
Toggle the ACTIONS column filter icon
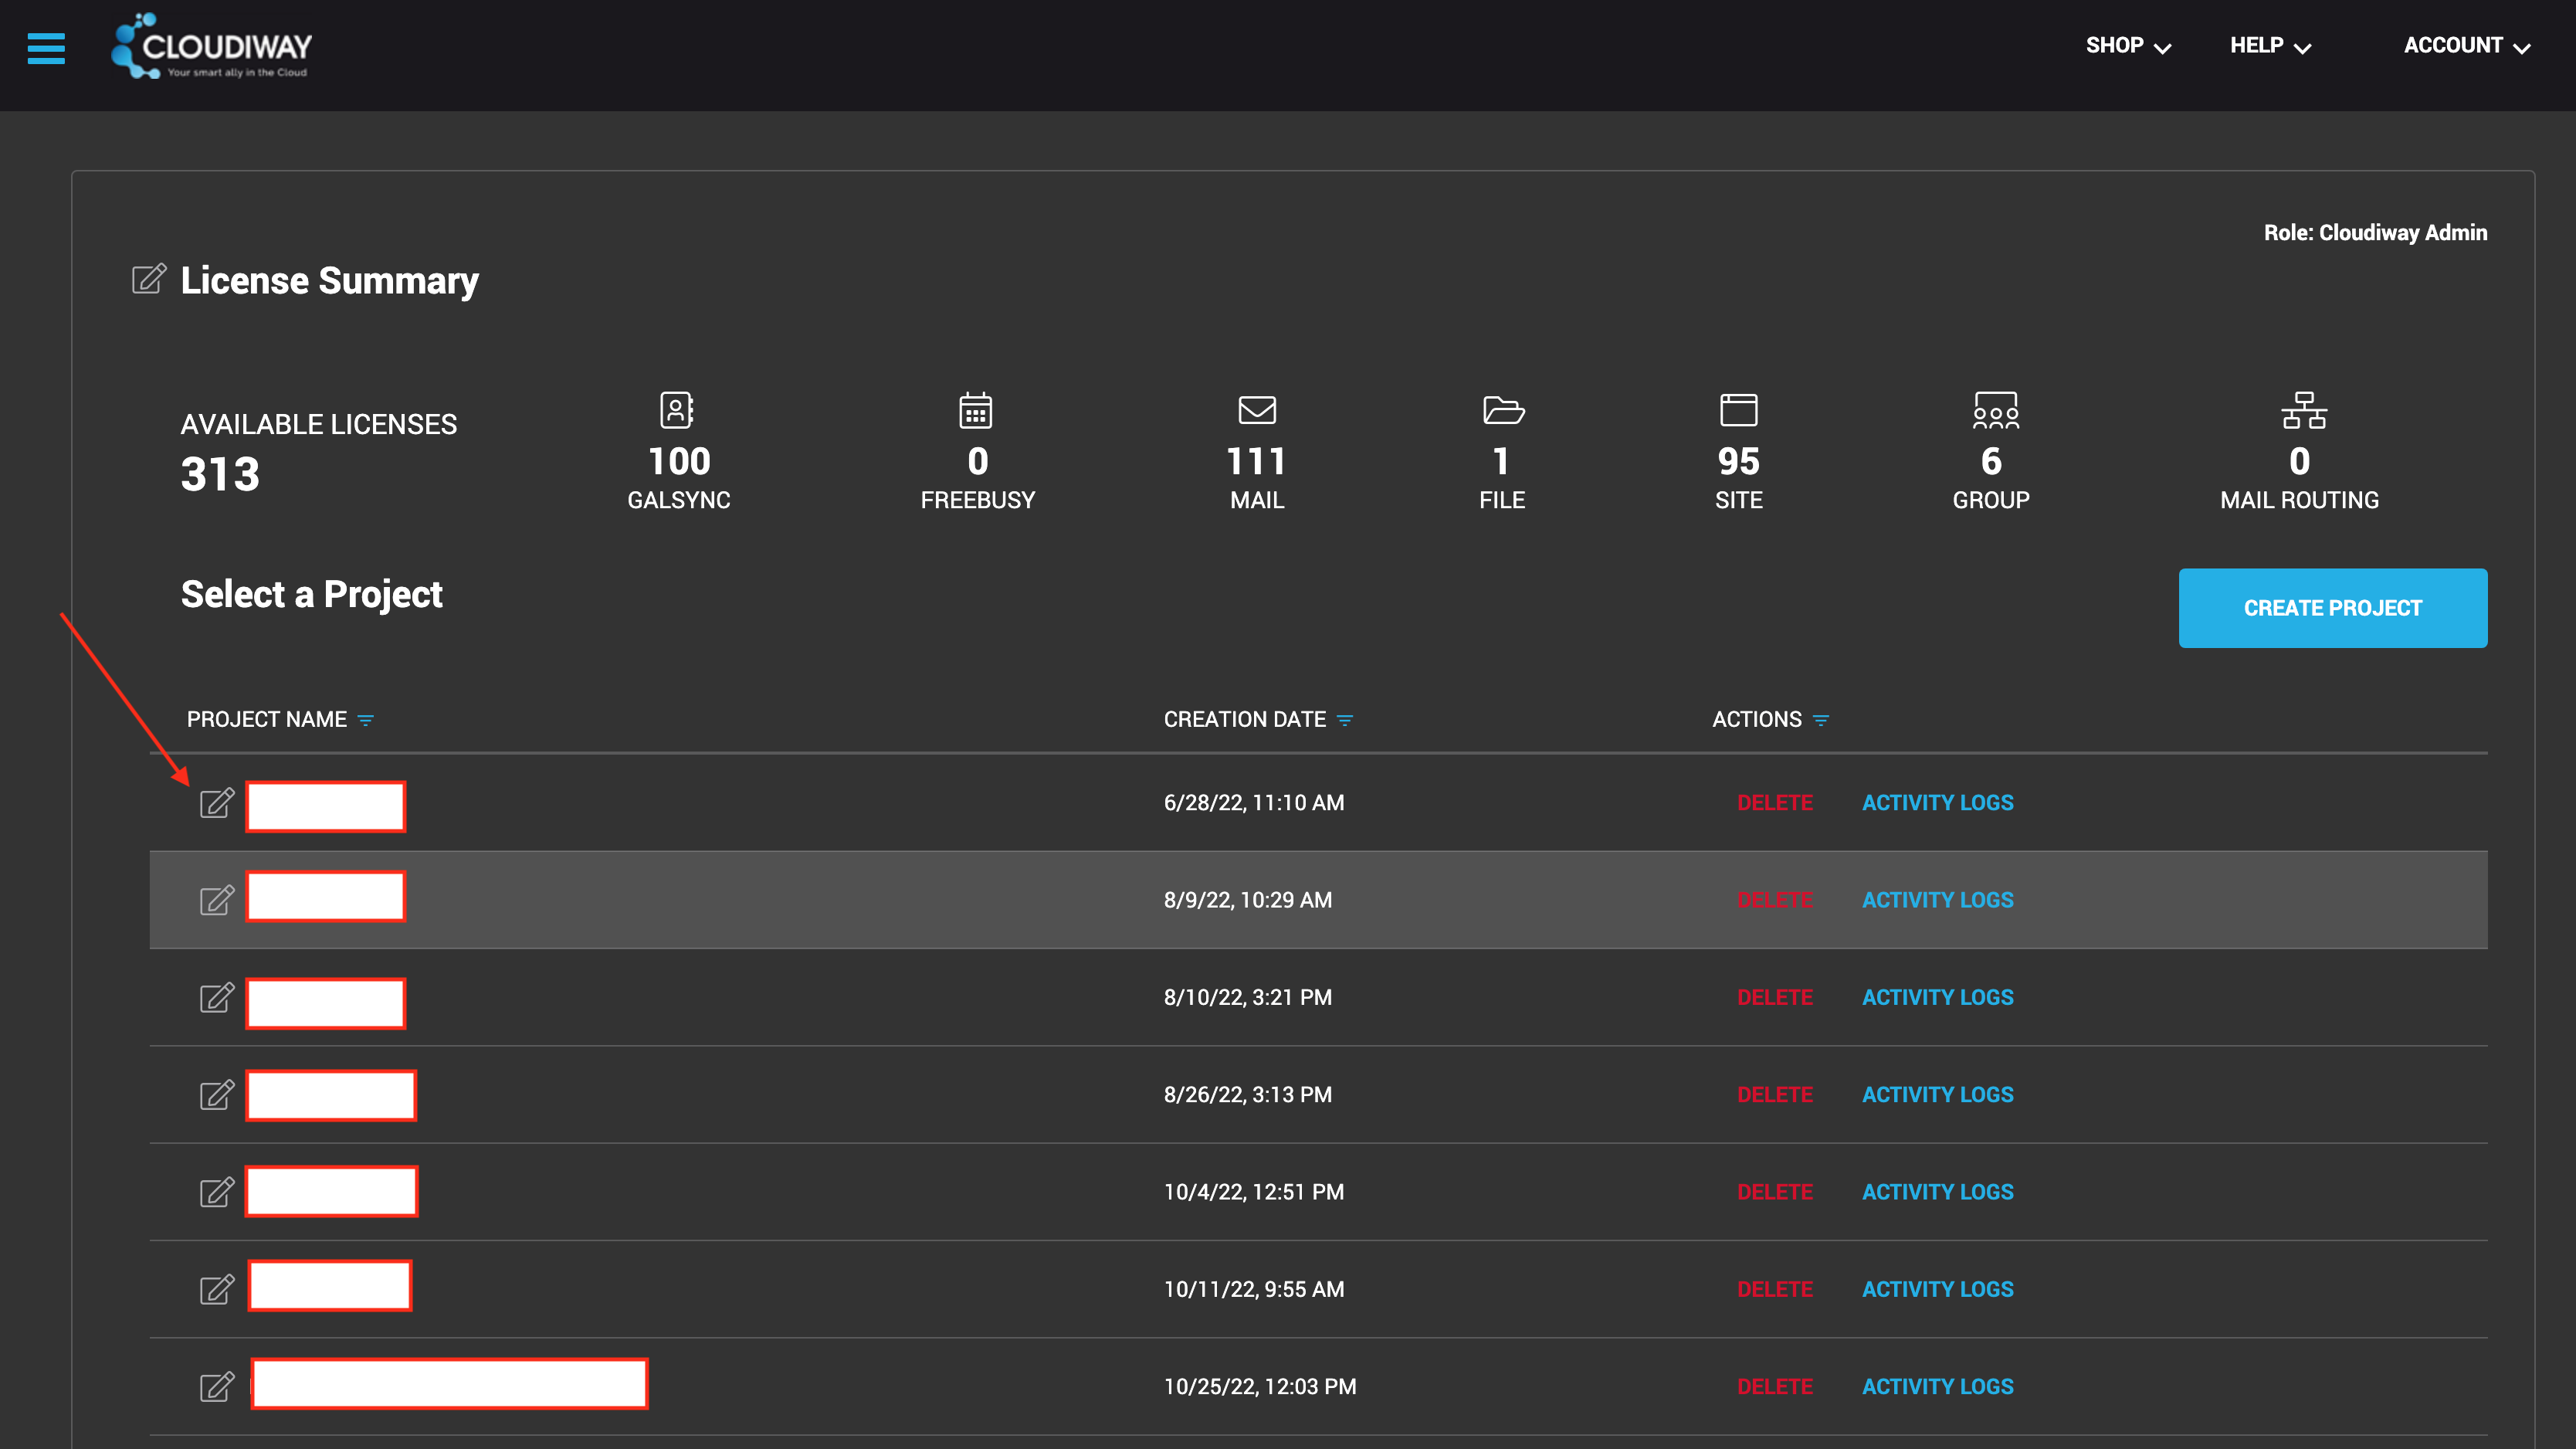[1821, 720]
